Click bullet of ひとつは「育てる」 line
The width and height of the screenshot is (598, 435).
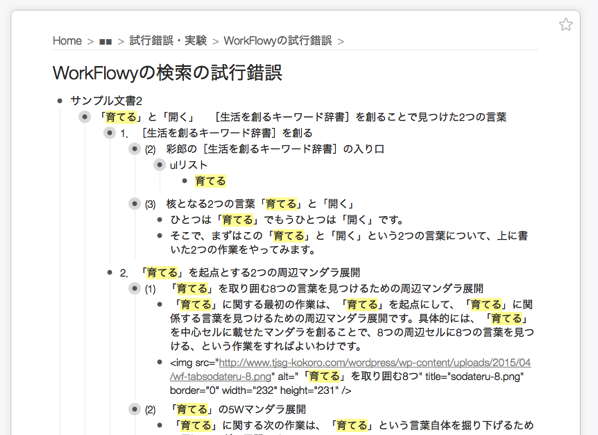tap(160, 220)
